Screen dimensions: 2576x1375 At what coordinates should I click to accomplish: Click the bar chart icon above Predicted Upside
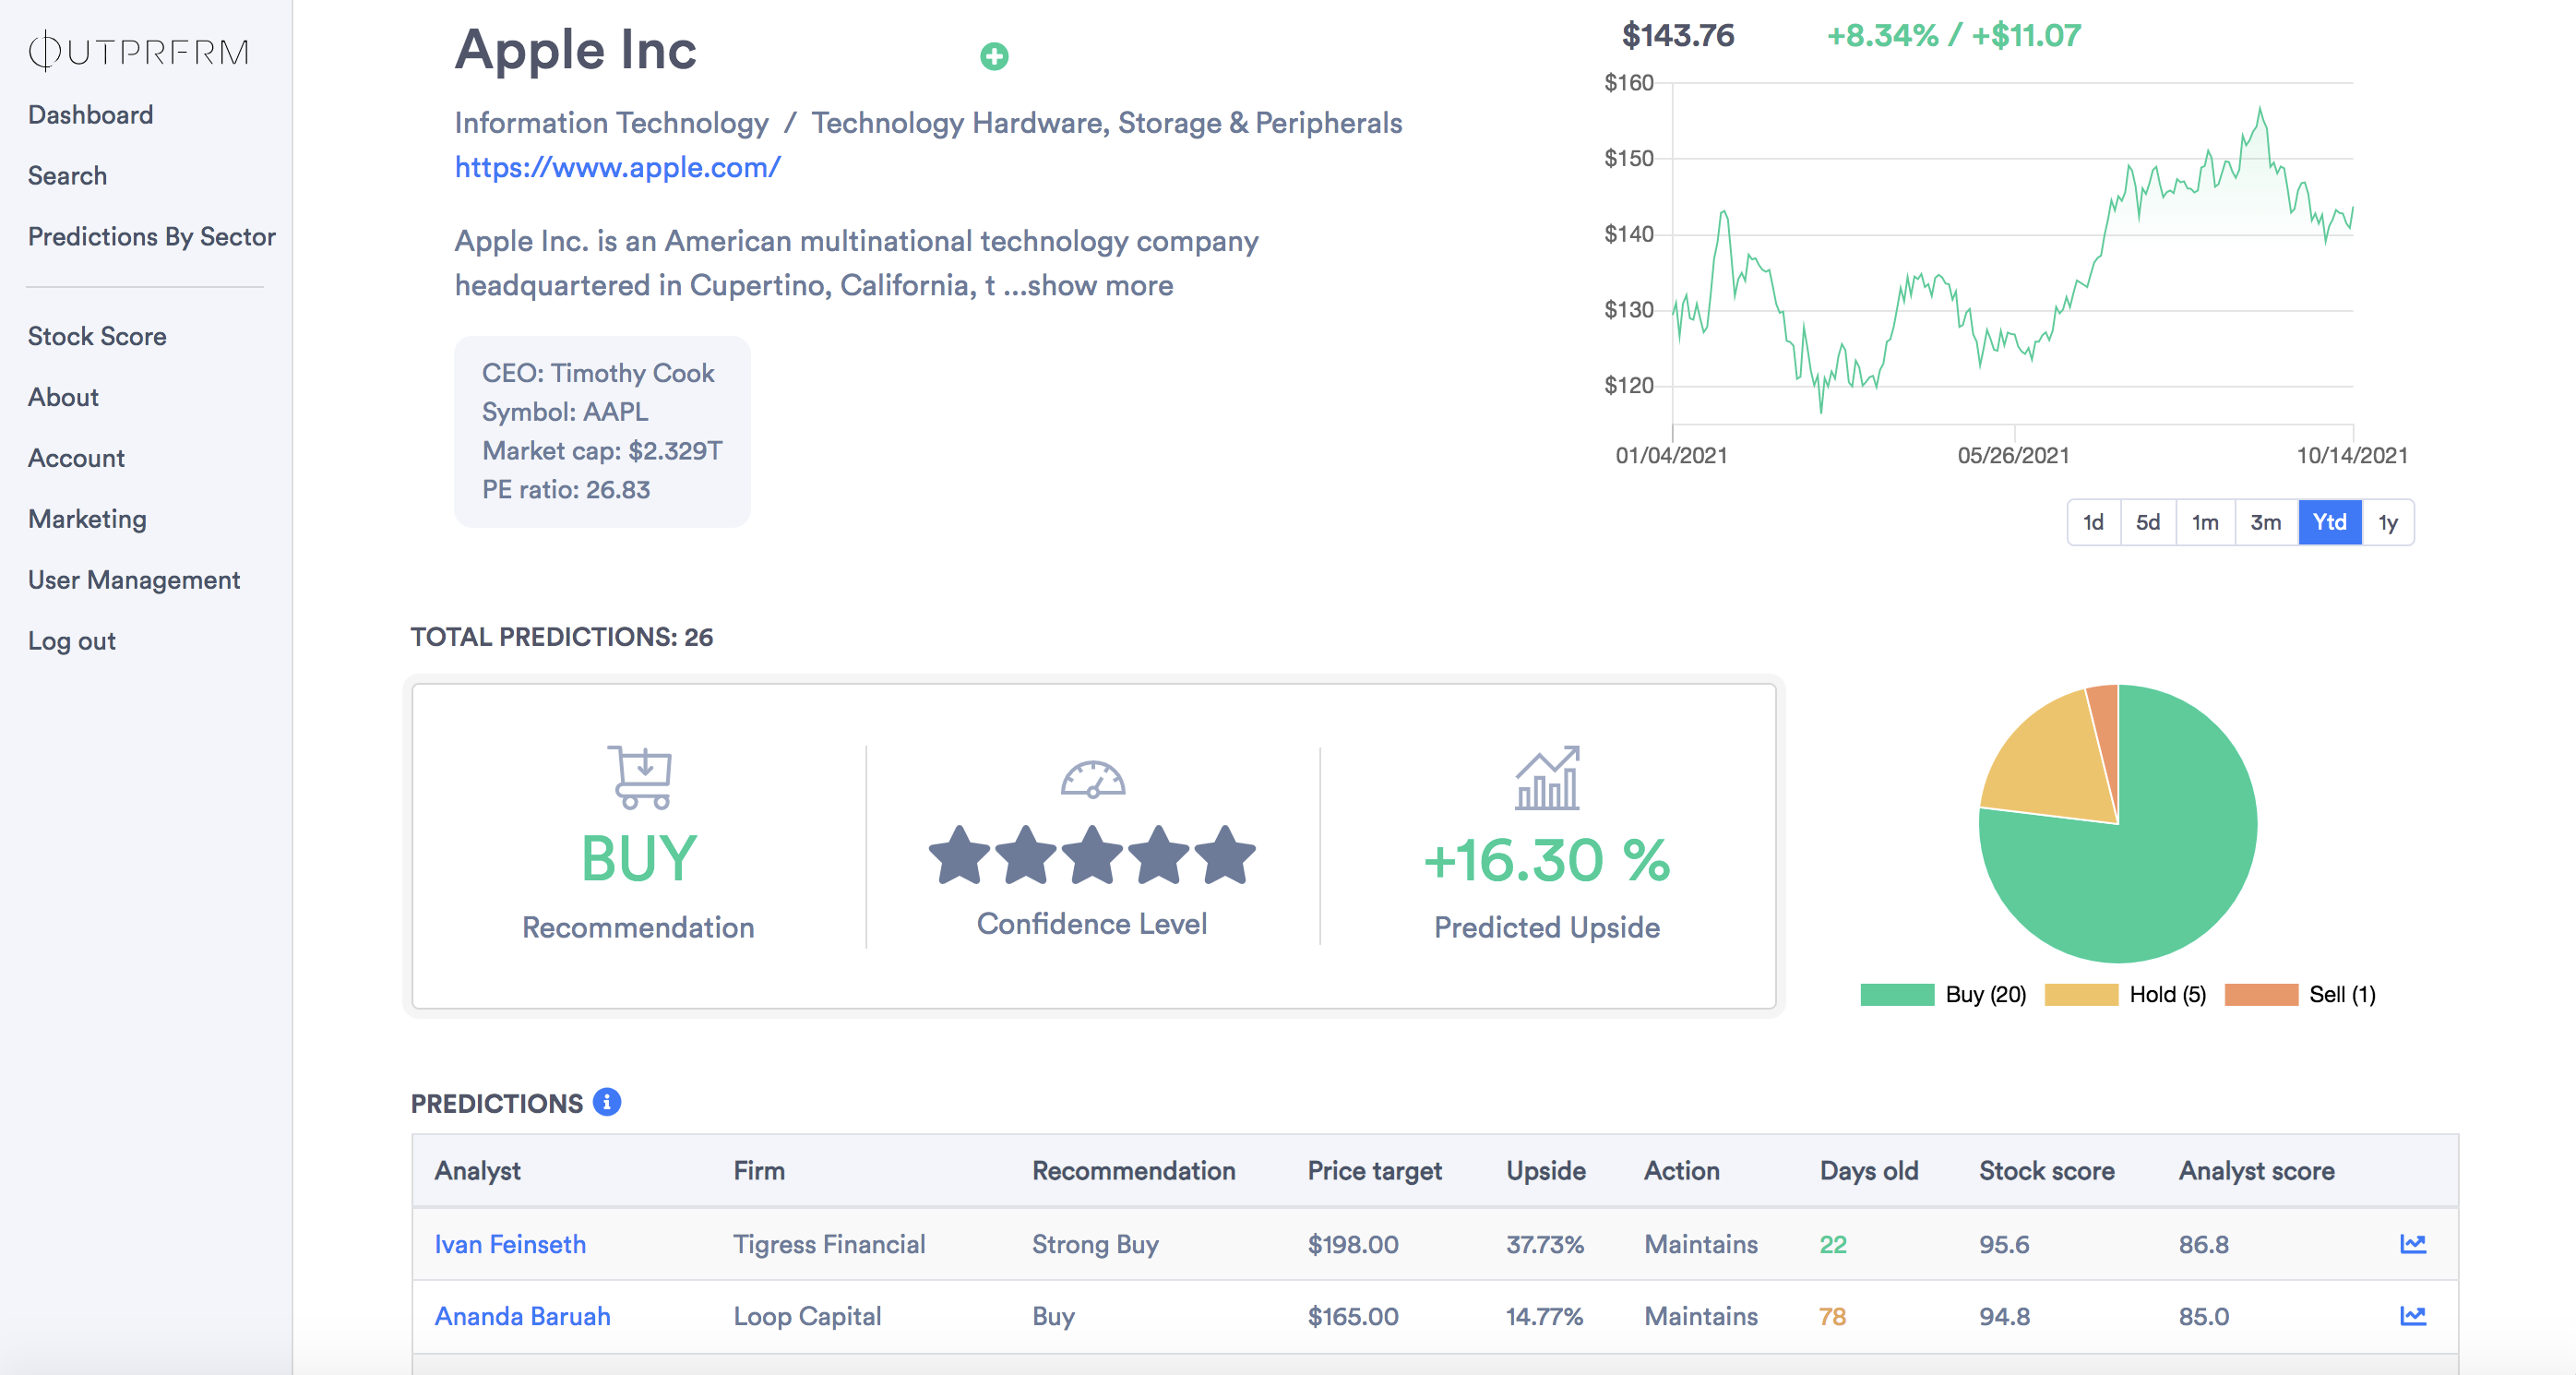[x=1547, y=777]
